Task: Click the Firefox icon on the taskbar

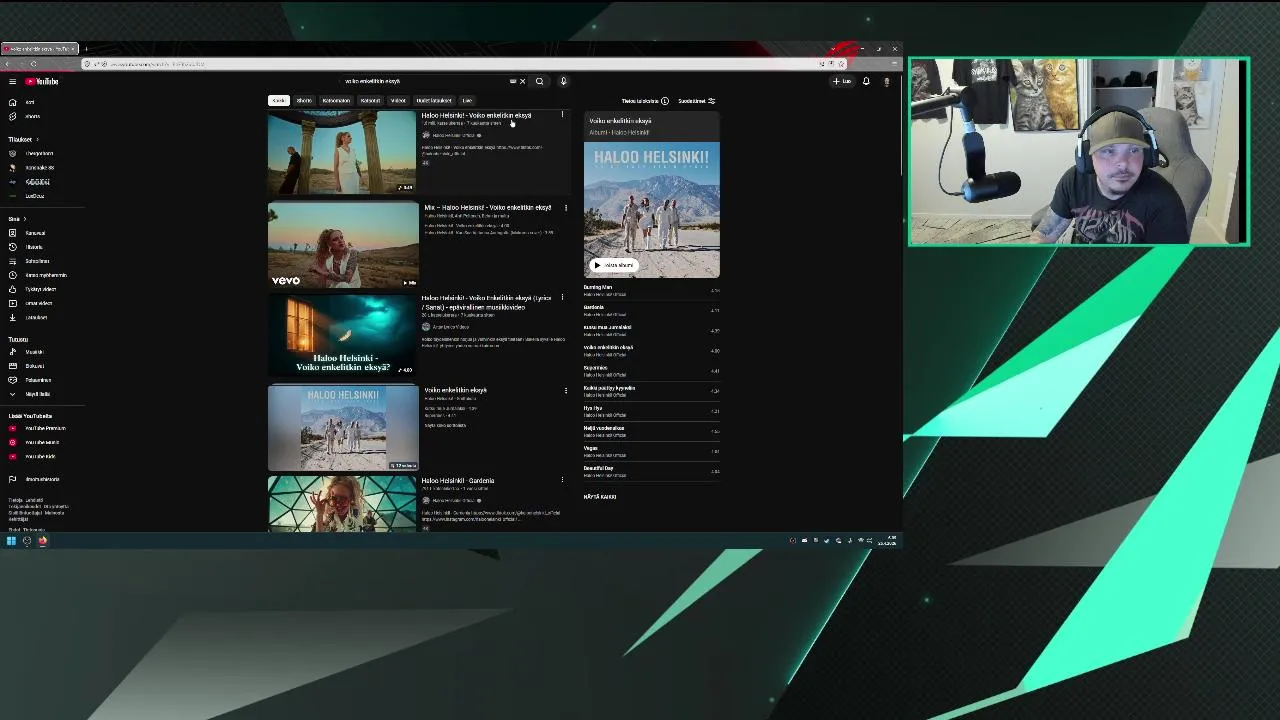Action: pyautogui.click(x=43, y=541)
